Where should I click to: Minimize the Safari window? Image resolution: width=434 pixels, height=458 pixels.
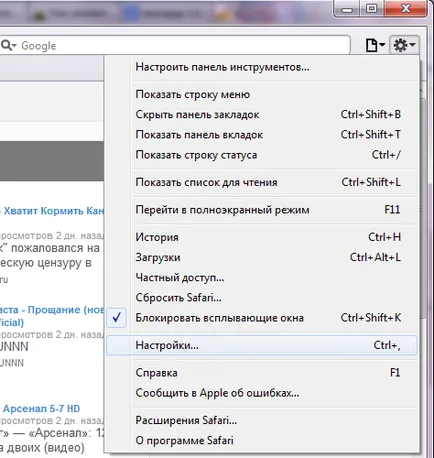pos(347,9)
